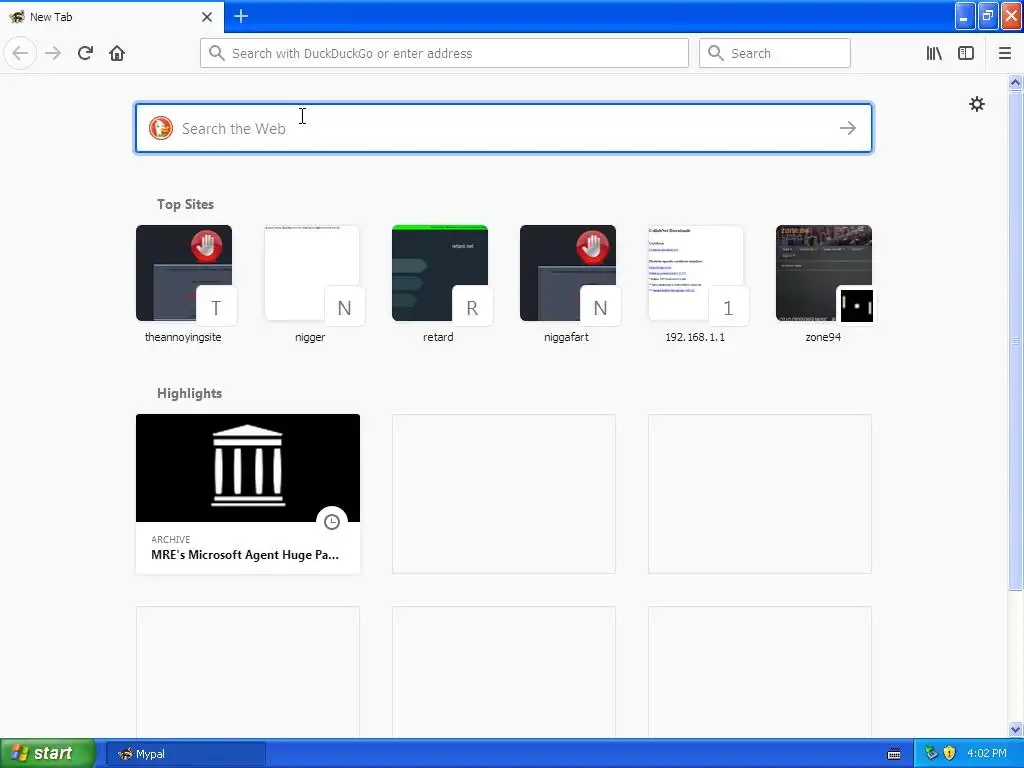
Task: Click the security shield tray icon
Action: coord(950,753)
